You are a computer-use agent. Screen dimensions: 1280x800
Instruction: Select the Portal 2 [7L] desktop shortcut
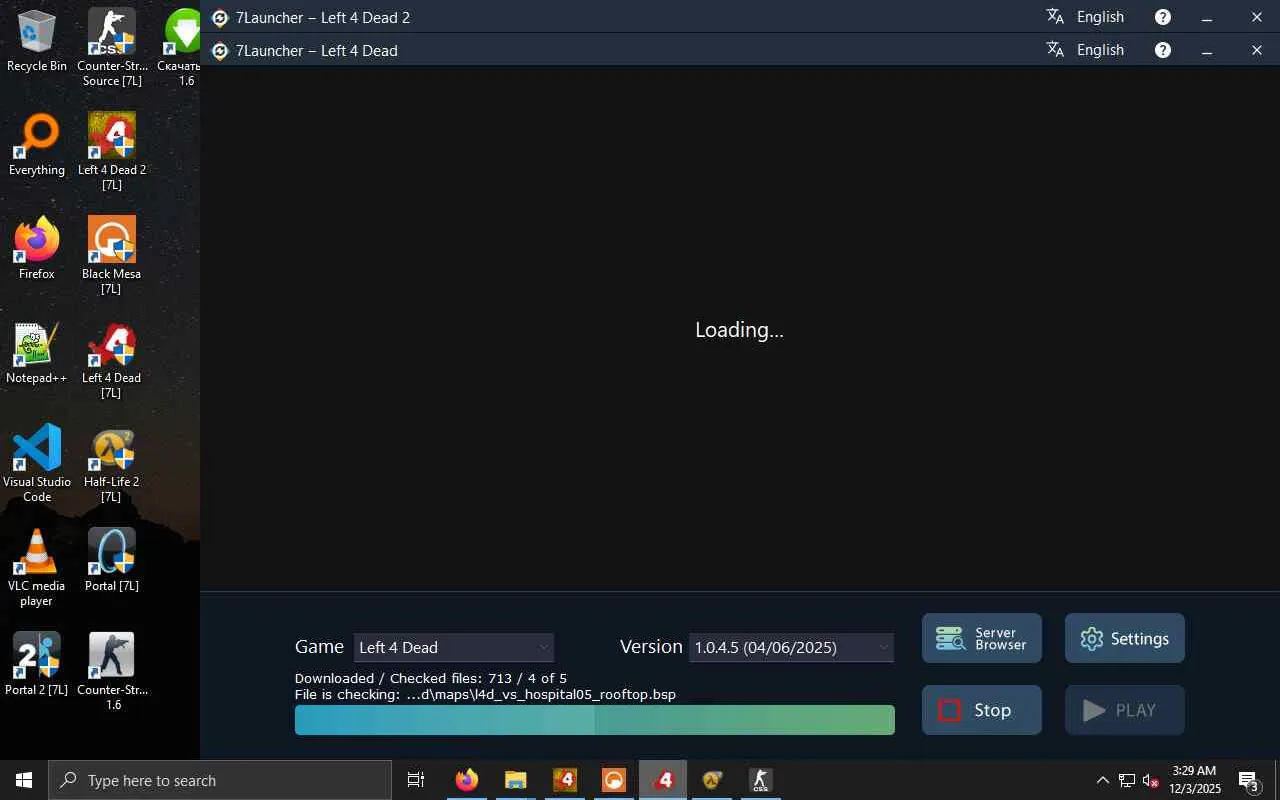[37, 665]
